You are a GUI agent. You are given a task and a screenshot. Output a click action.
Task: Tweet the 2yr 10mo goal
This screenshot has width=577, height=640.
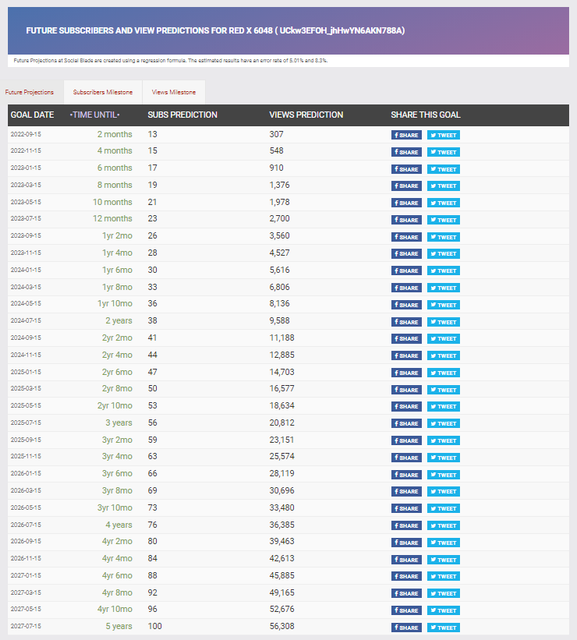pyautogui.click(x=444, y=407)
